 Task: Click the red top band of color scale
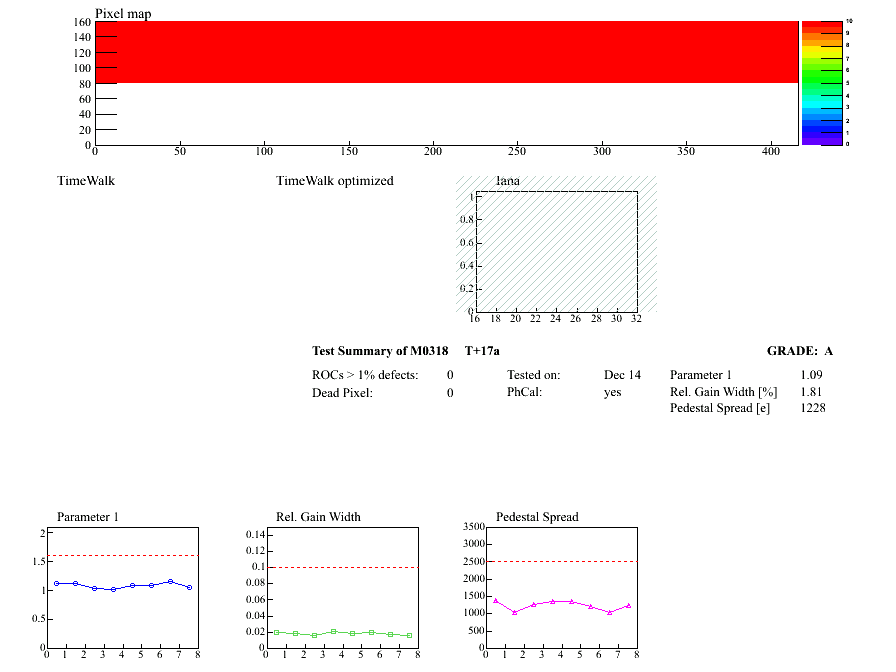tap(820, 26)
